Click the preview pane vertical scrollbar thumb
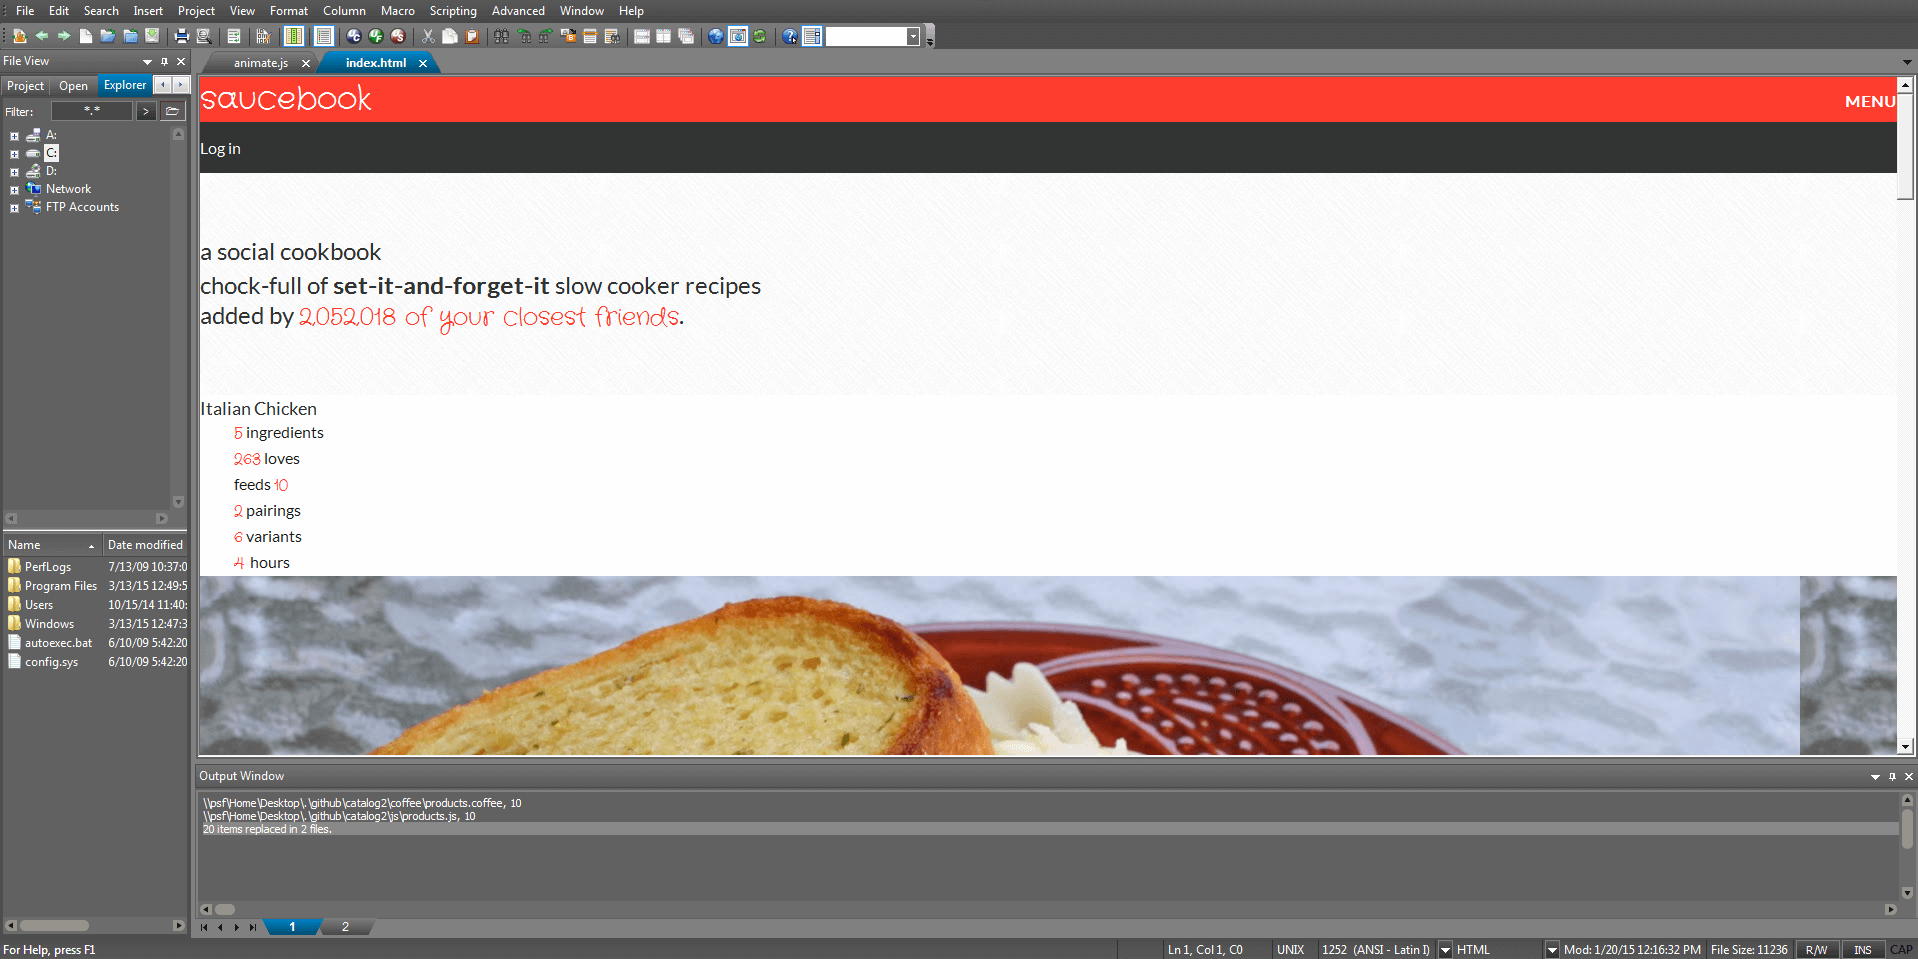 [1906, 146]
